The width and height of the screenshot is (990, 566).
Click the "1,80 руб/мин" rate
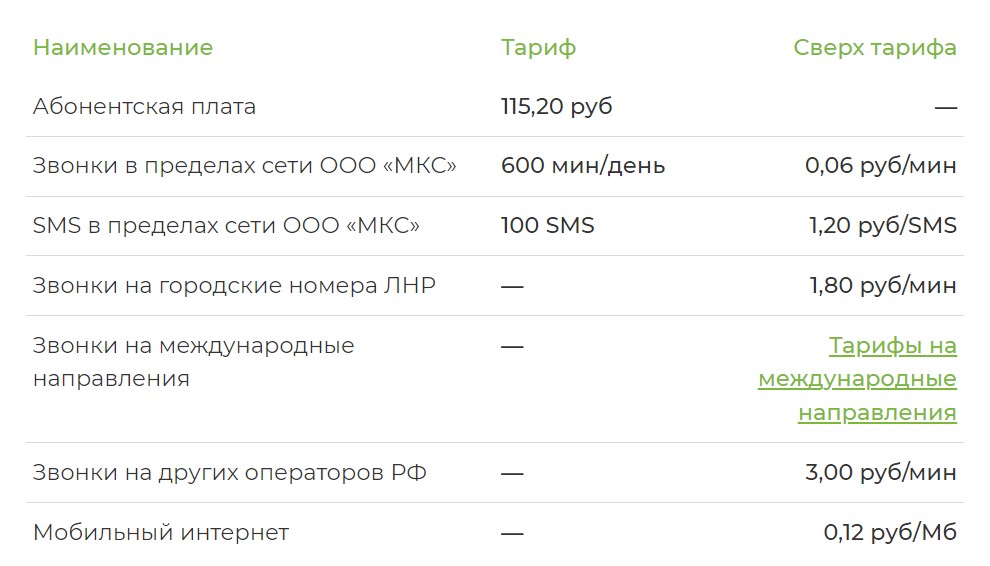click(882, 286)
